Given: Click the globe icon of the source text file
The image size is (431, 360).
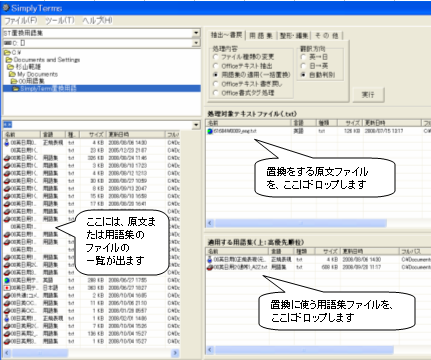Looking at the screenshot, I should pos(210,131).
